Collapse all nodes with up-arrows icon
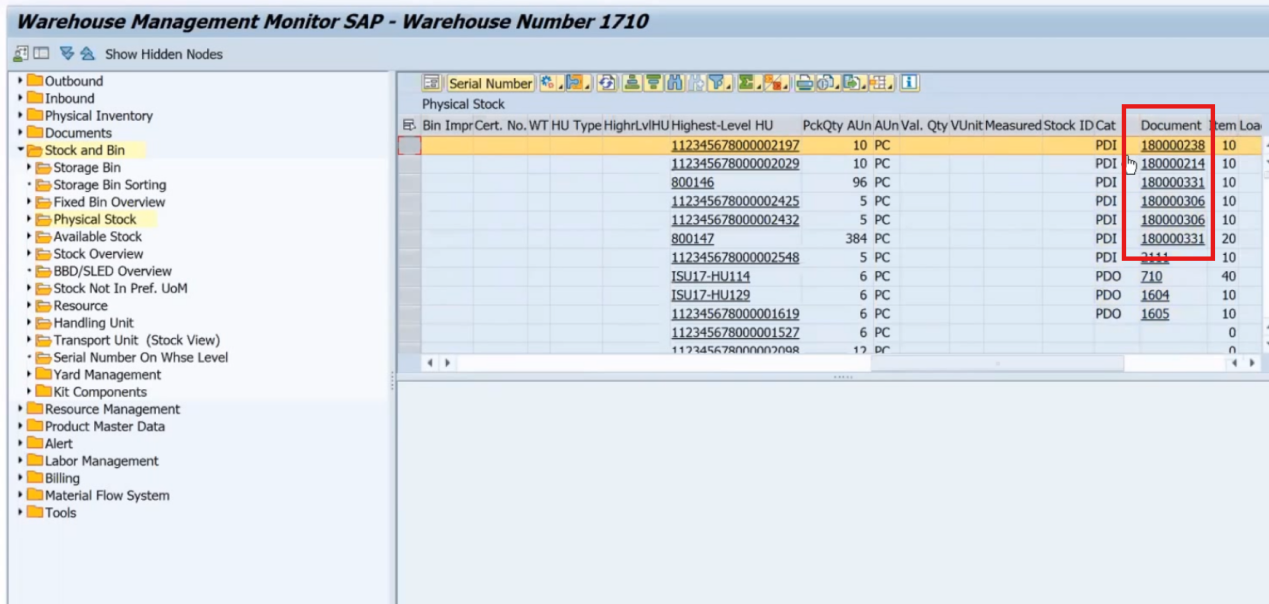This screenshot has width=1269, height=604. point(87,54)
